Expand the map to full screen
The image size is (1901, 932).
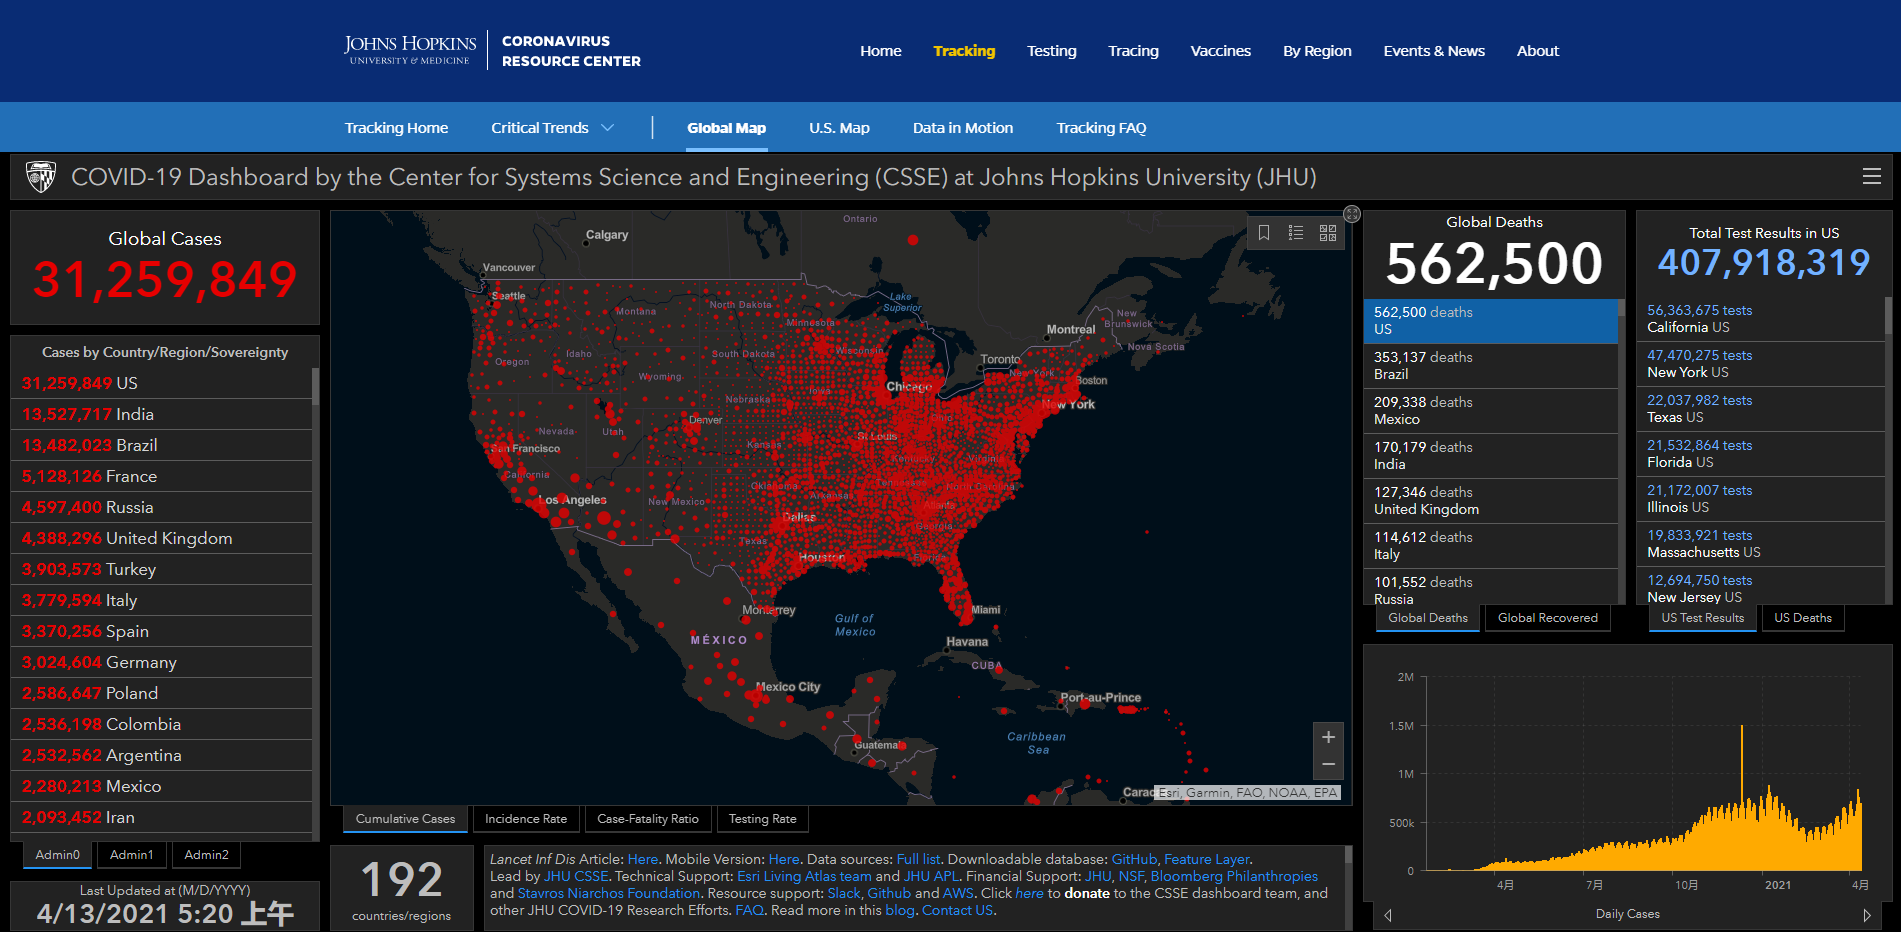[1352, 214]
